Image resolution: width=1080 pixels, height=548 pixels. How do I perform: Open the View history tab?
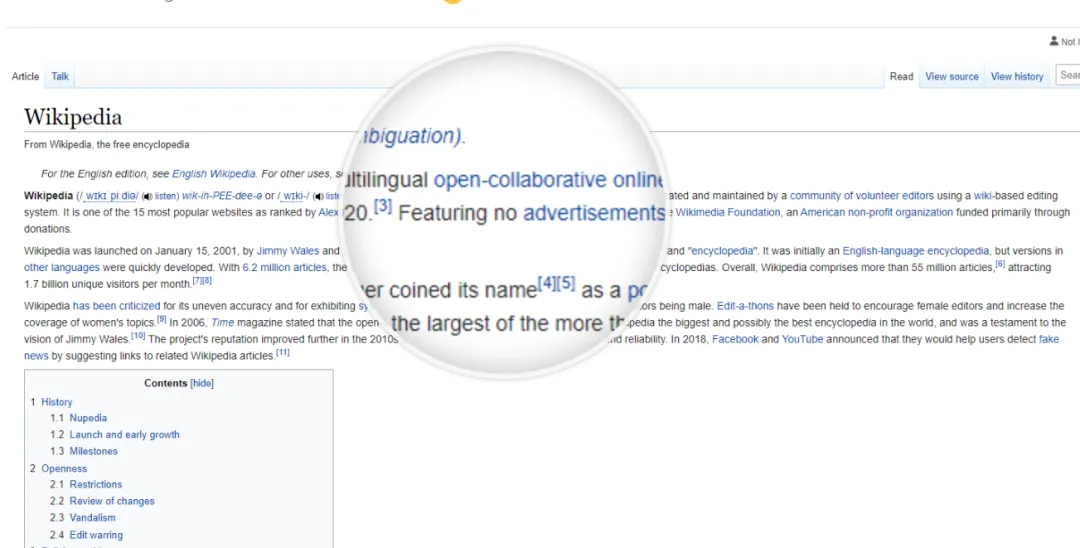coord(1017,76)
